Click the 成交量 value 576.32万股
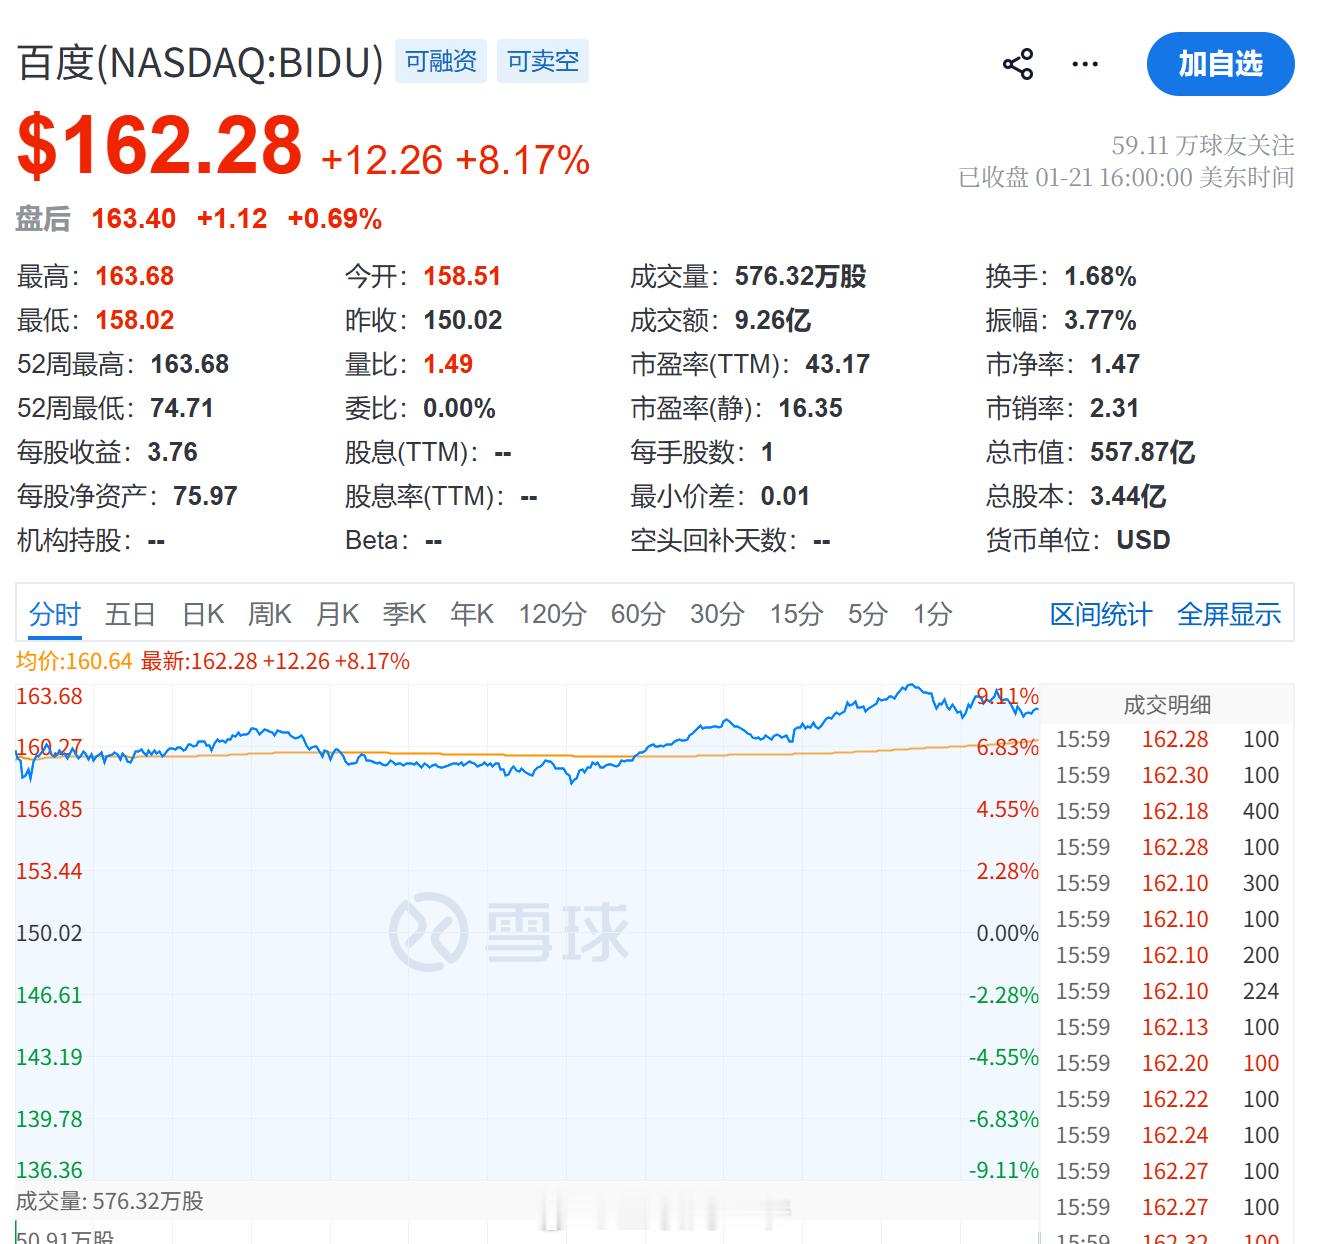 (x=801, y=277)
